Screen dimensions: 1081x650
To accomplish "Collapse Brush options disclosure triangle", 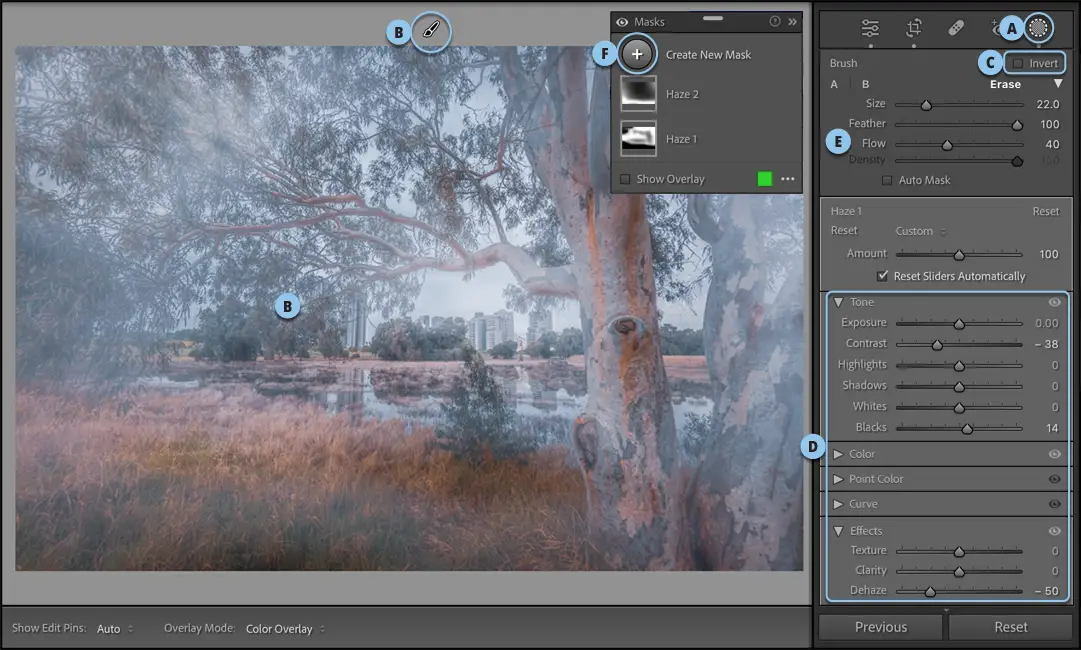I will tap(1058, 83).
